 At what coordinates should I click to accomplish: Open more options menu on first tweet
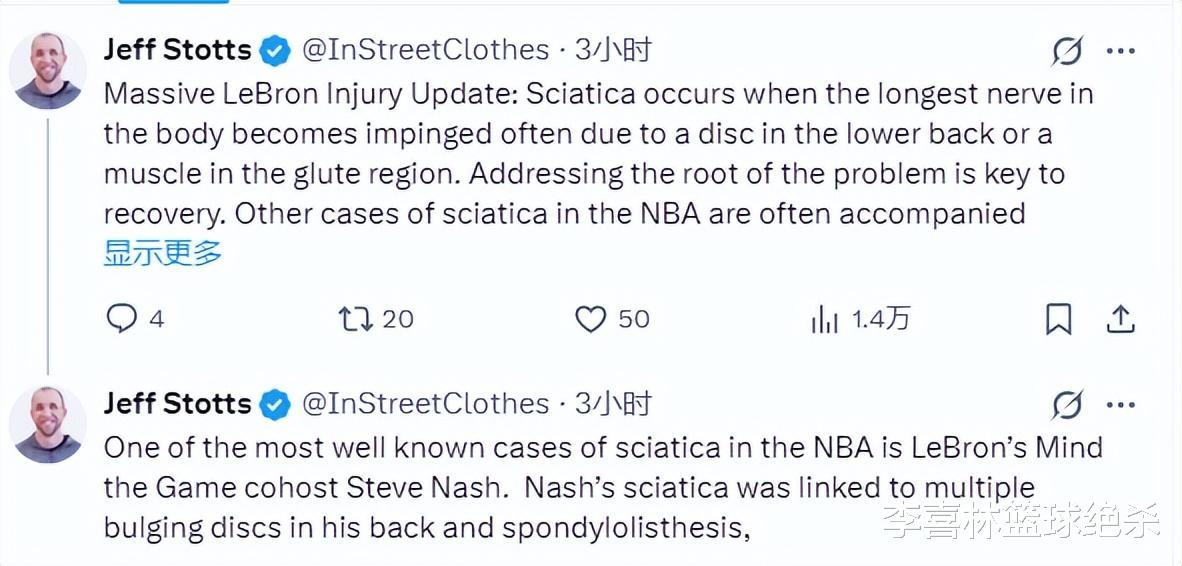coord(1122,51)
